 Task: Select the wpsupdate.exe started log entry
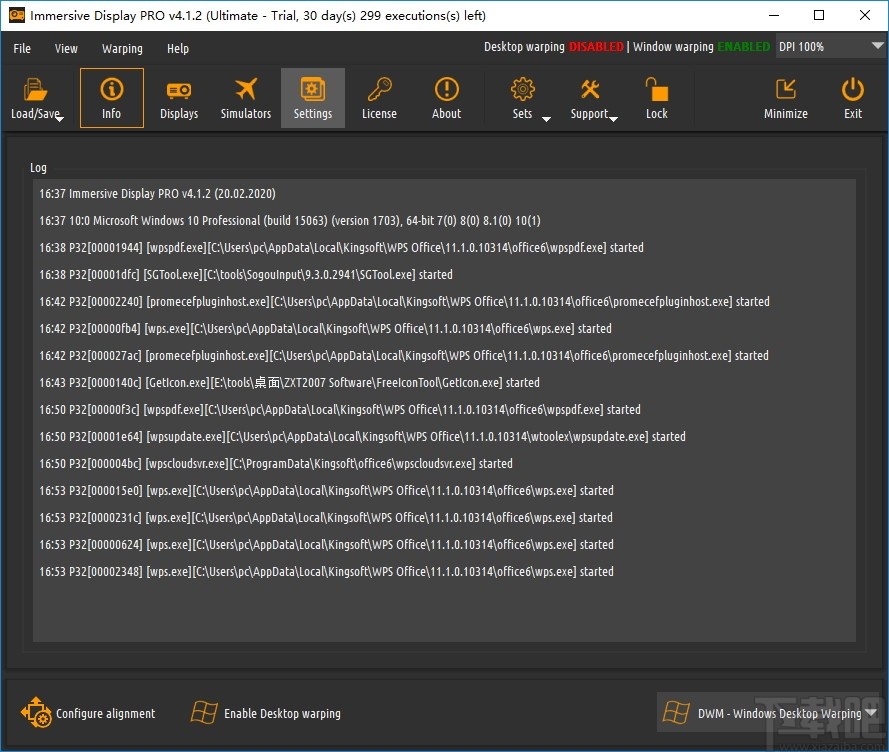pos(362,437)
